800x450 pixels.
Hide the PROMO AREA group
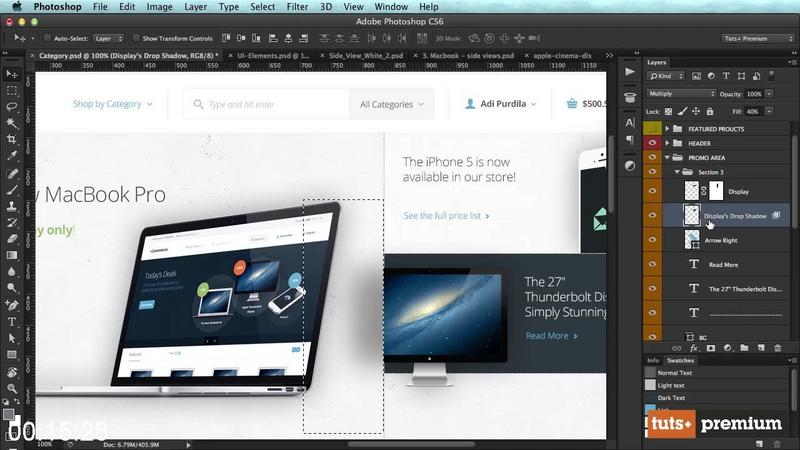click(653, 158)
